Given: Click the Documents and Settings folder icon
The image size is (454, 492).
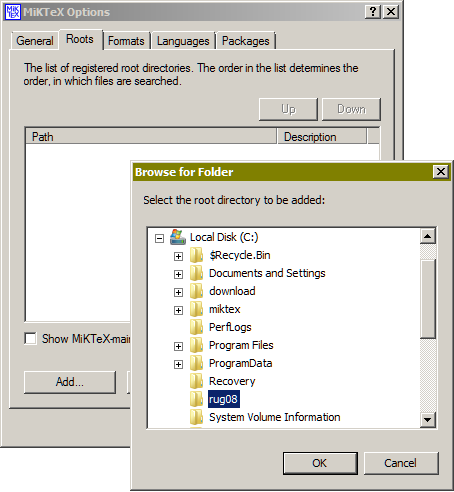Looking at the screenshot, I should pyautogui.click(x=197, y=273).
